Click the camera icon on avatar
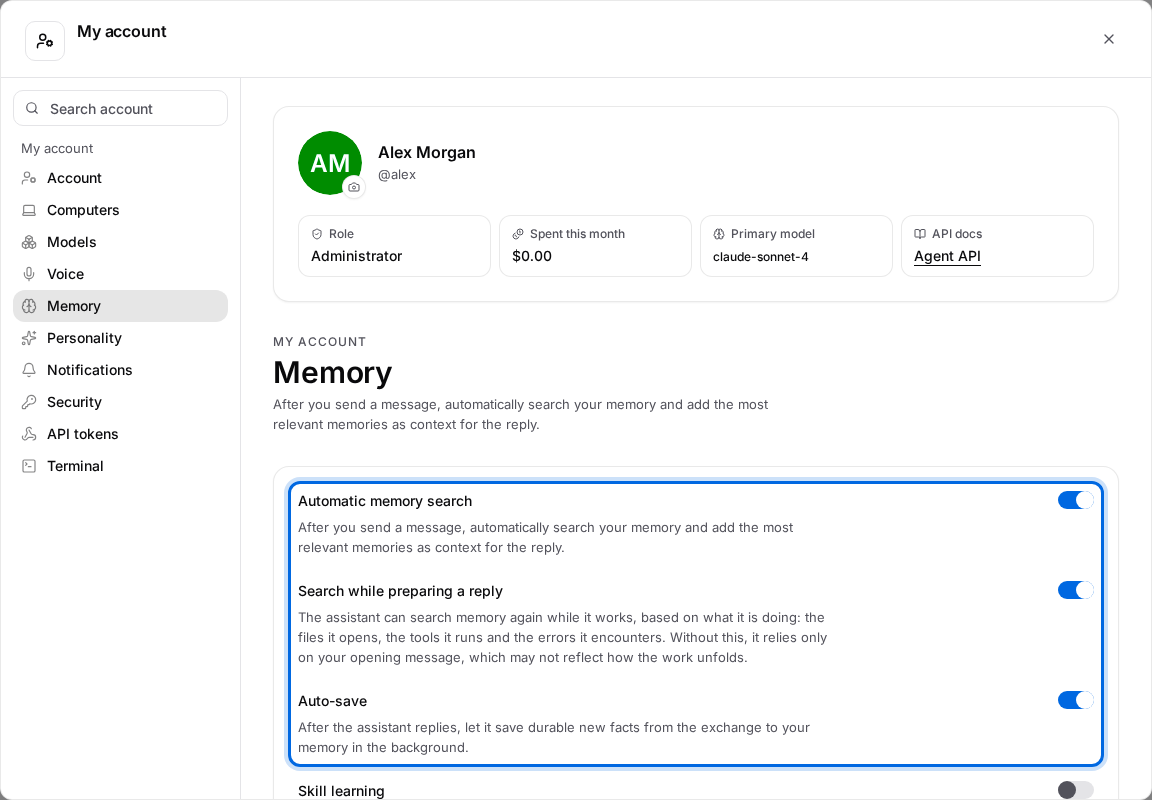 coord(353,187)
